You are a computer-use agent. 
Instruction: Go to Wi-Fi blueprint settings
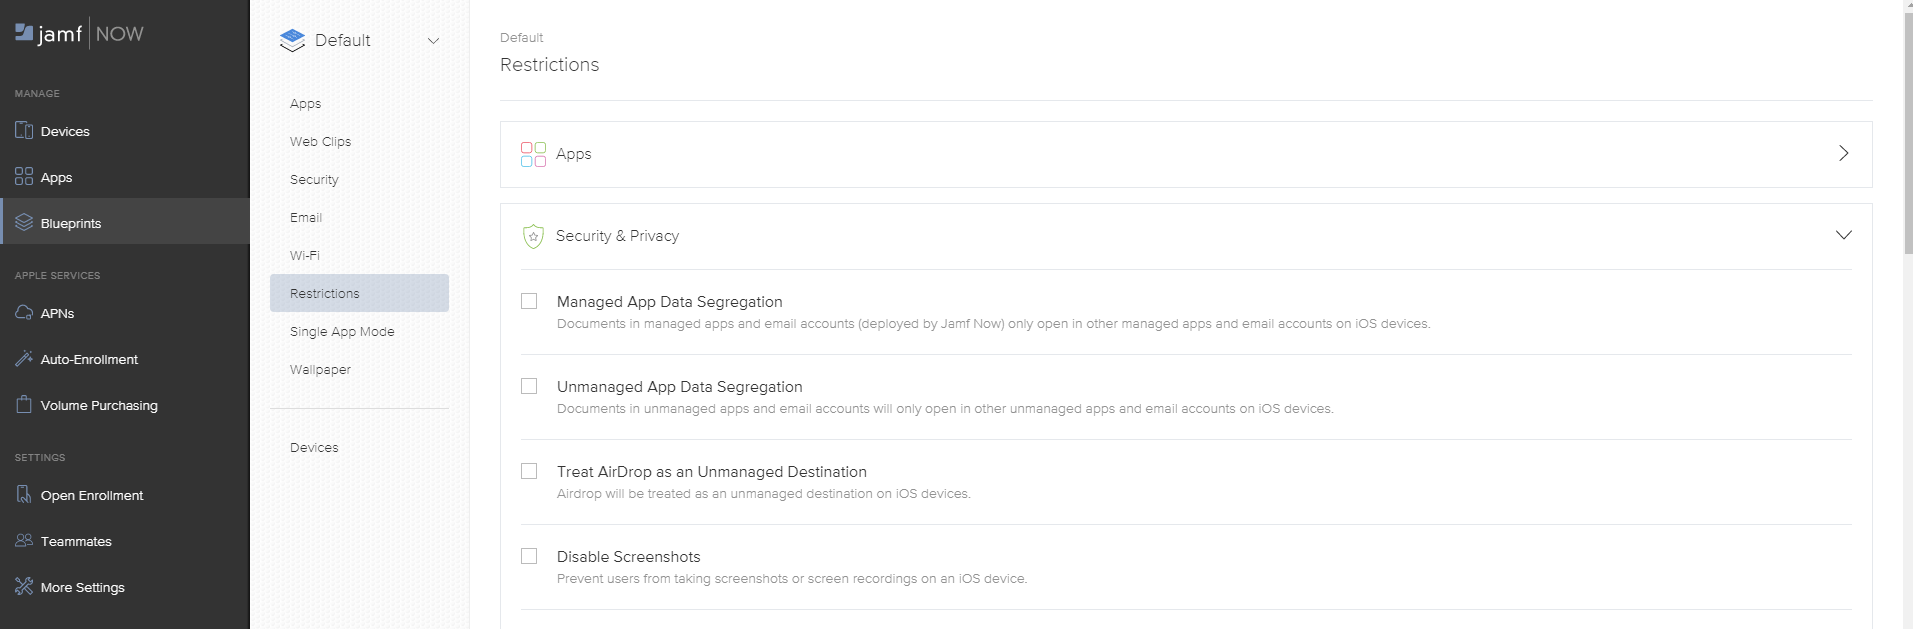pyautogui.click(x=305, y=256)
